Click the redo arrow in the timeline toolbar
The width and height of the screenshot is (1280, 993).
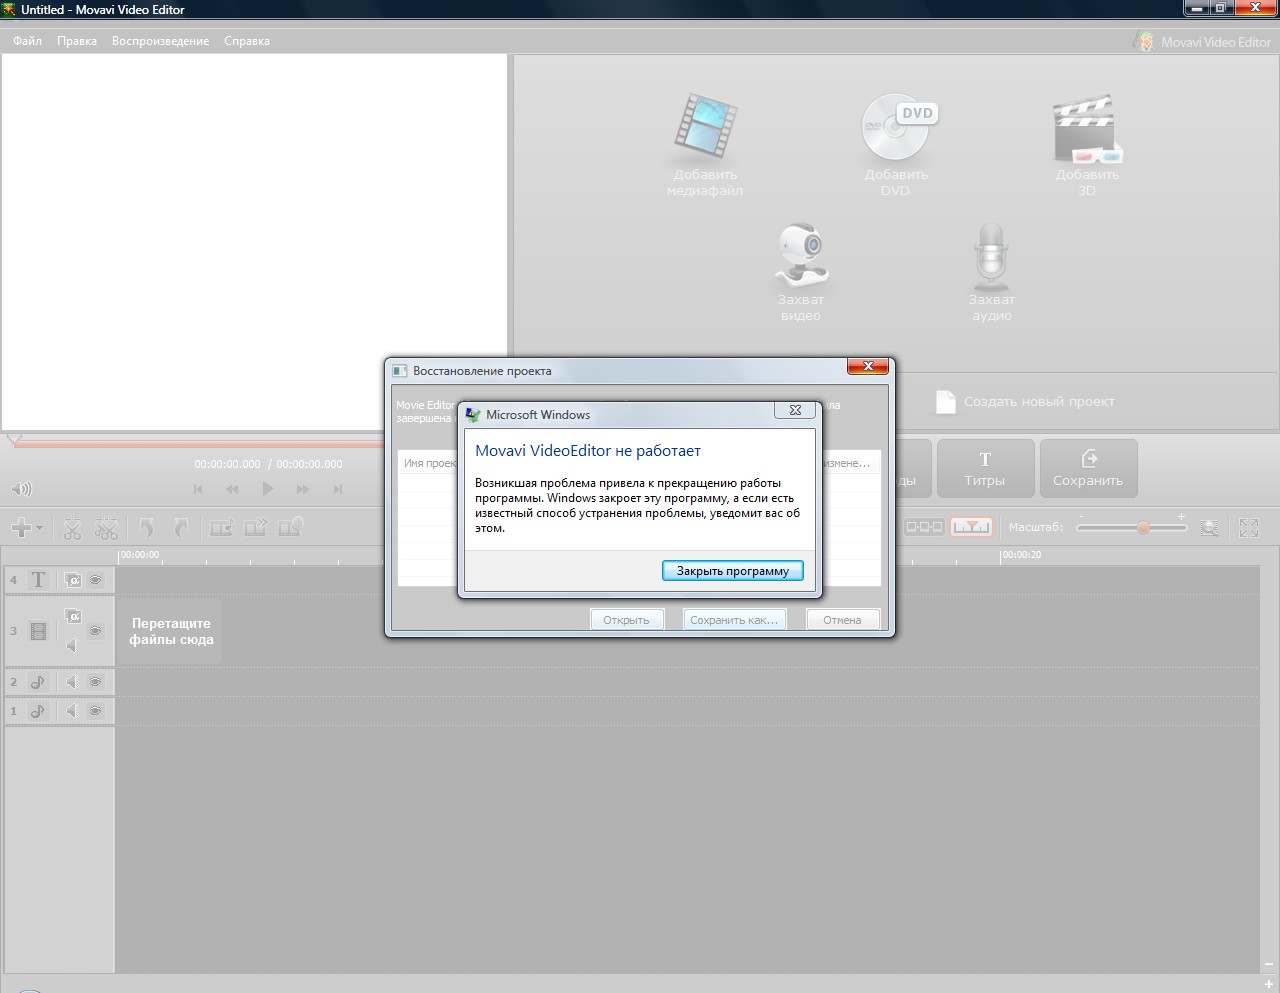point(181,527)
